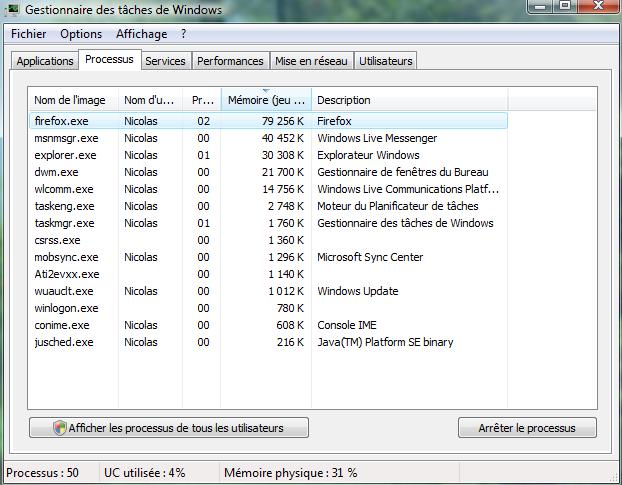Viewport: 622px width, 485px height.
Task: Sort by Mémoire (jeu ...) column header
Action: 266,100
